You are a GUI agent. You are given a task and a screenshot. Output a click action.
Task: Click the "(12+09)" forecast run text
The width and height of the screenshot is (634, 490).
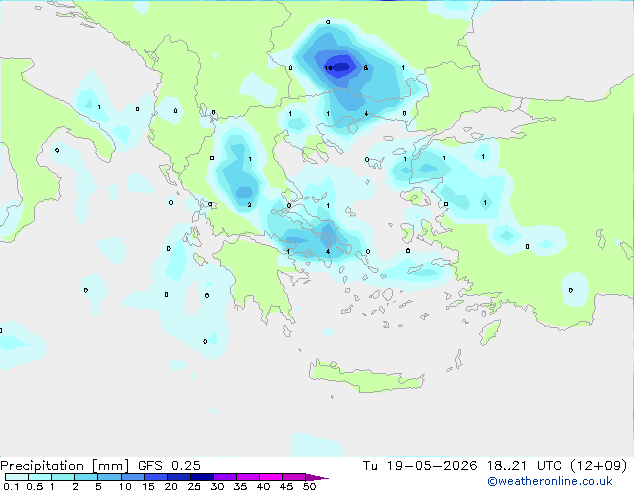(x=598, y=465)
